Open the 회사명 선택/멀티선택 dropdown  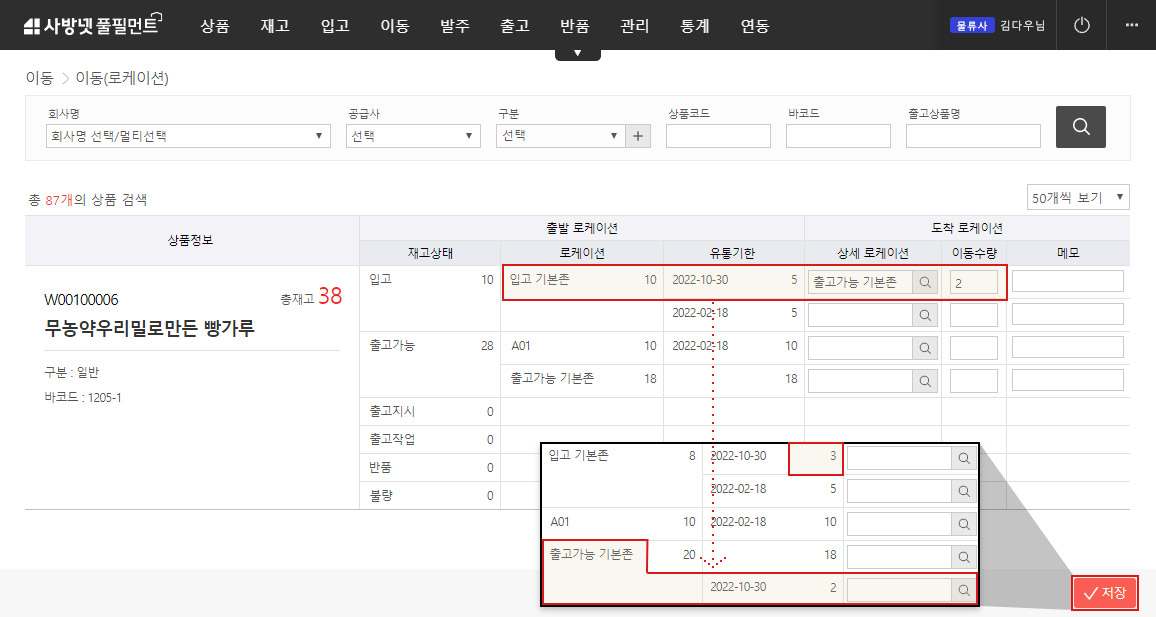[188, 136]
